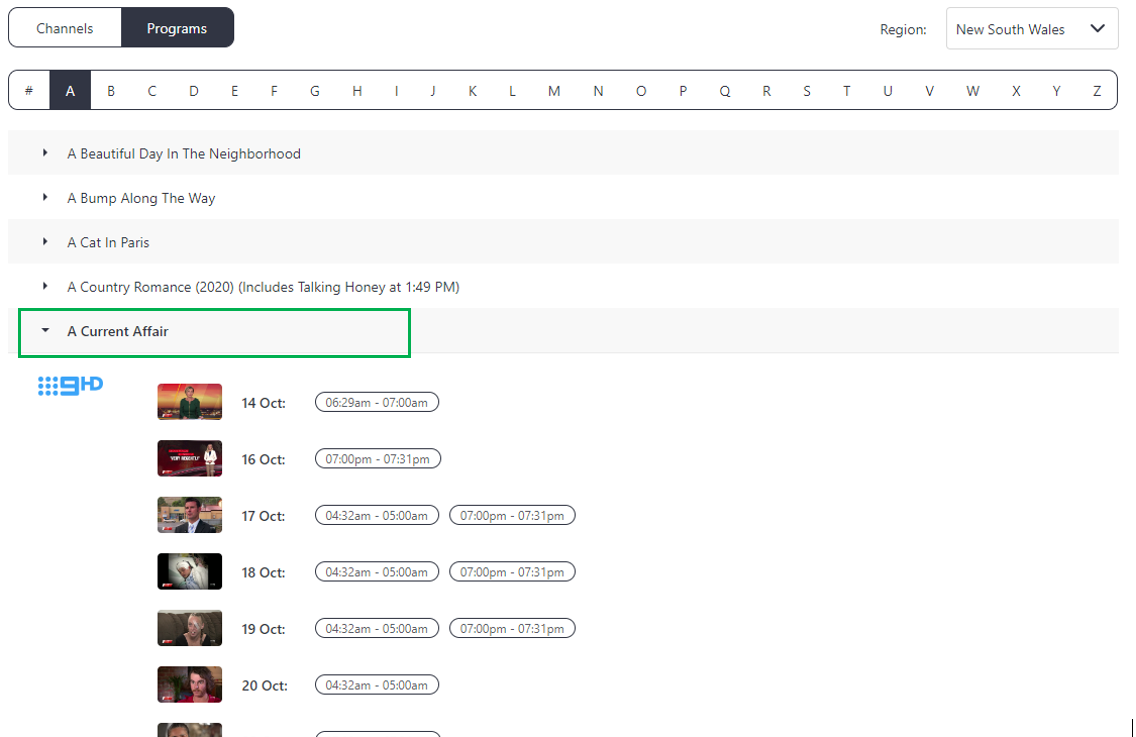Open the 17 Oct episode thumbnail
Screen dimensions: 1136x737
point(190,515)
